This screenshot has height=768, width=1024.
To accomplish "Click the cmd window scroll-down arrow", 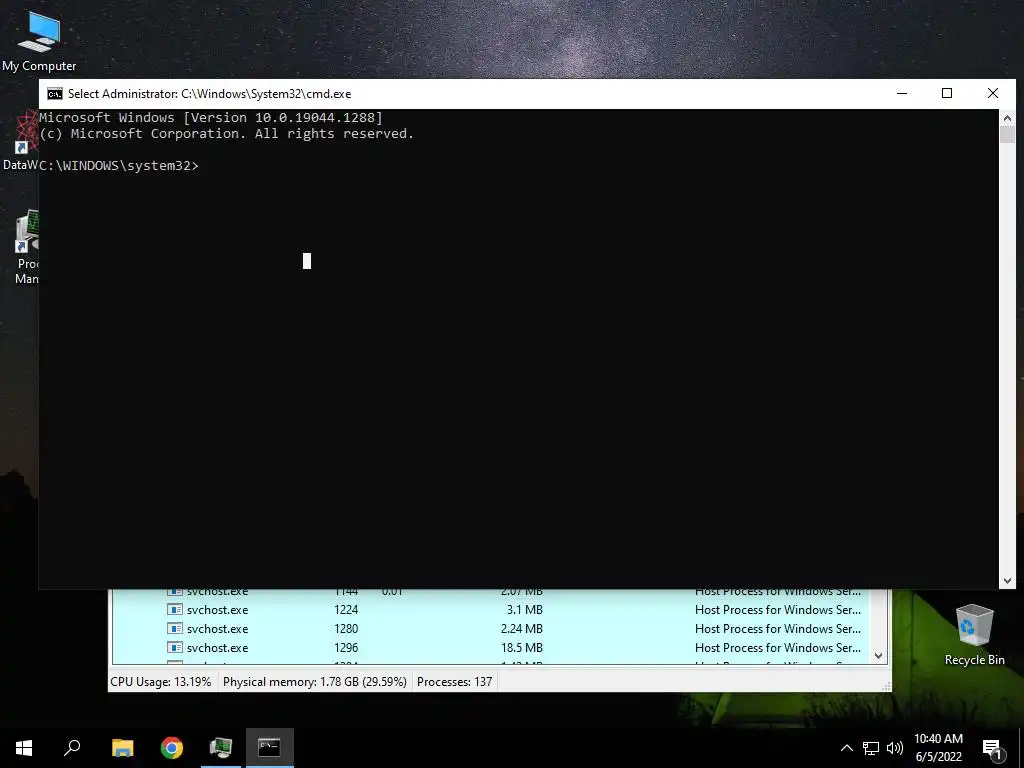I will click(1007, 581).
